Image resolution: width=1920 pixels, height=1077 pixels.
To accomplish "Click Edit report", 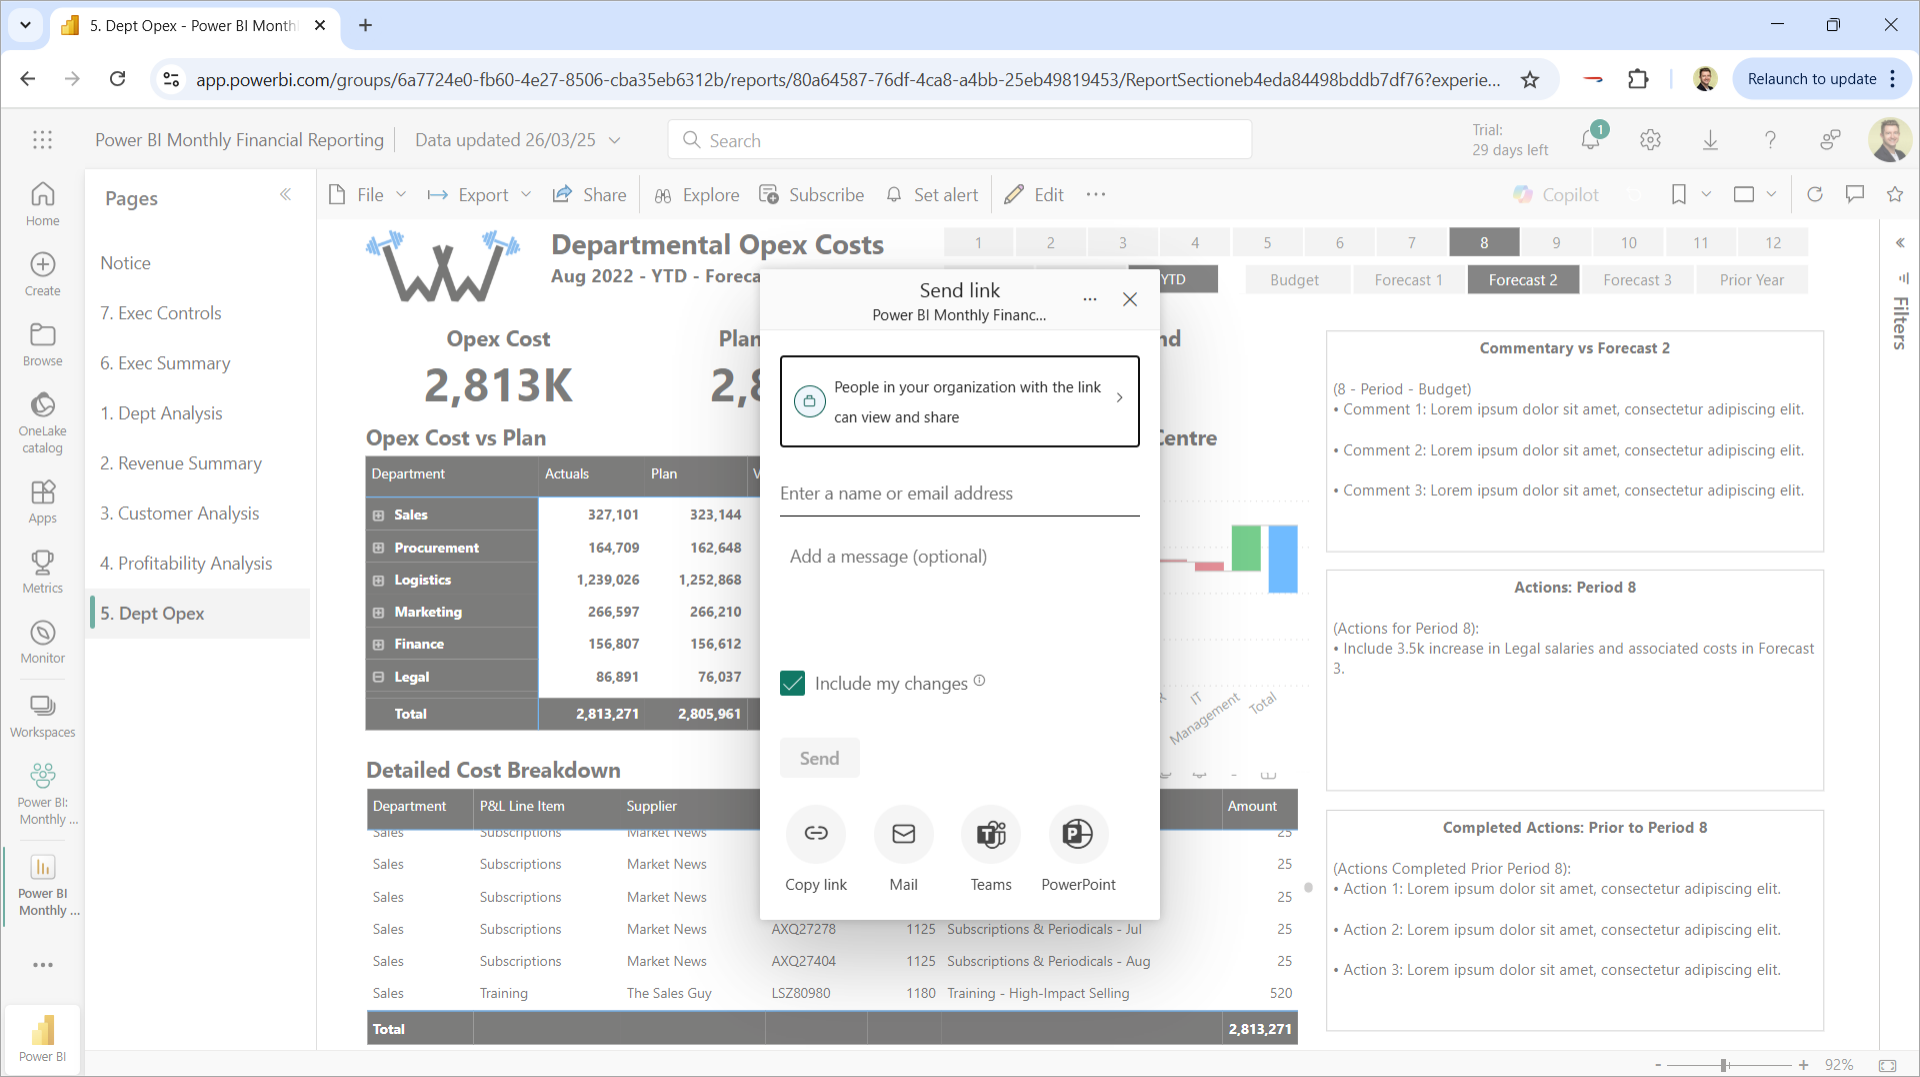I will coord(1034,195).
